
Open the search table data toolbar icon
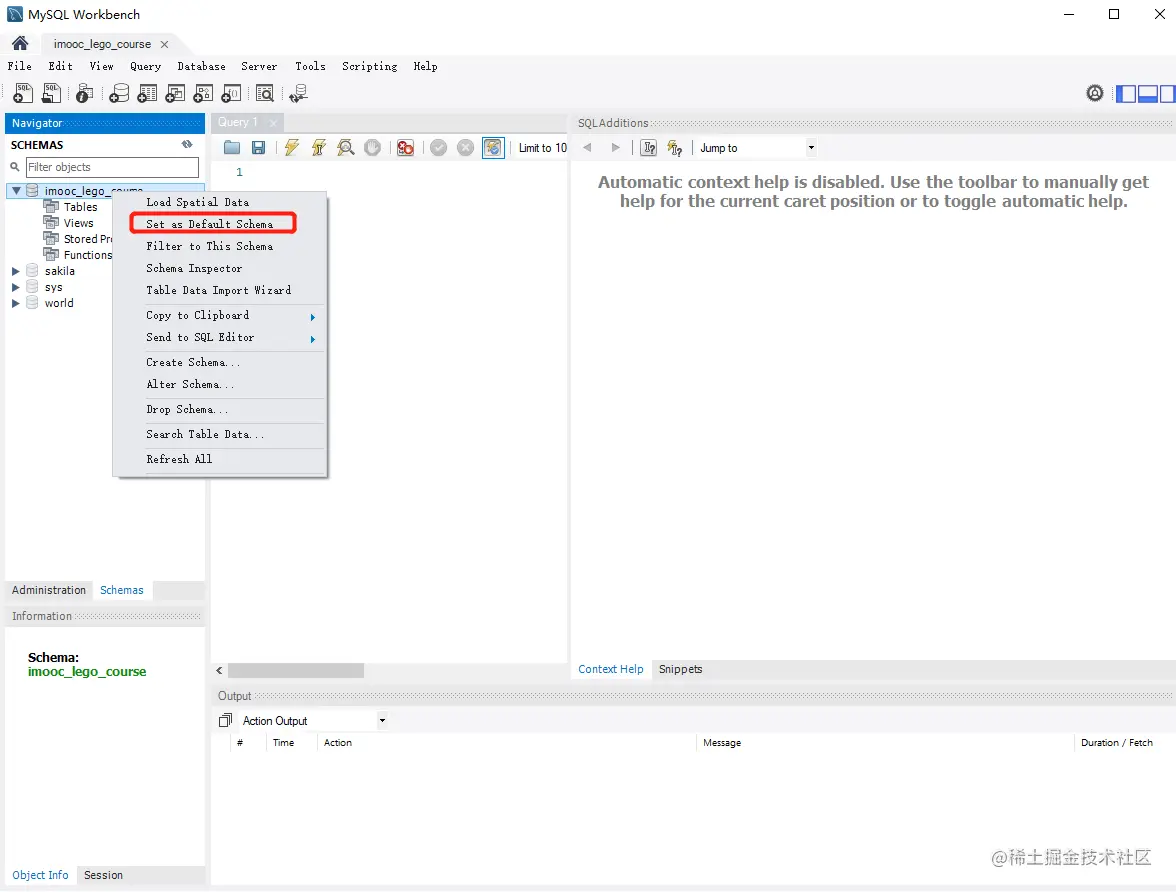[x=265, y=93]
